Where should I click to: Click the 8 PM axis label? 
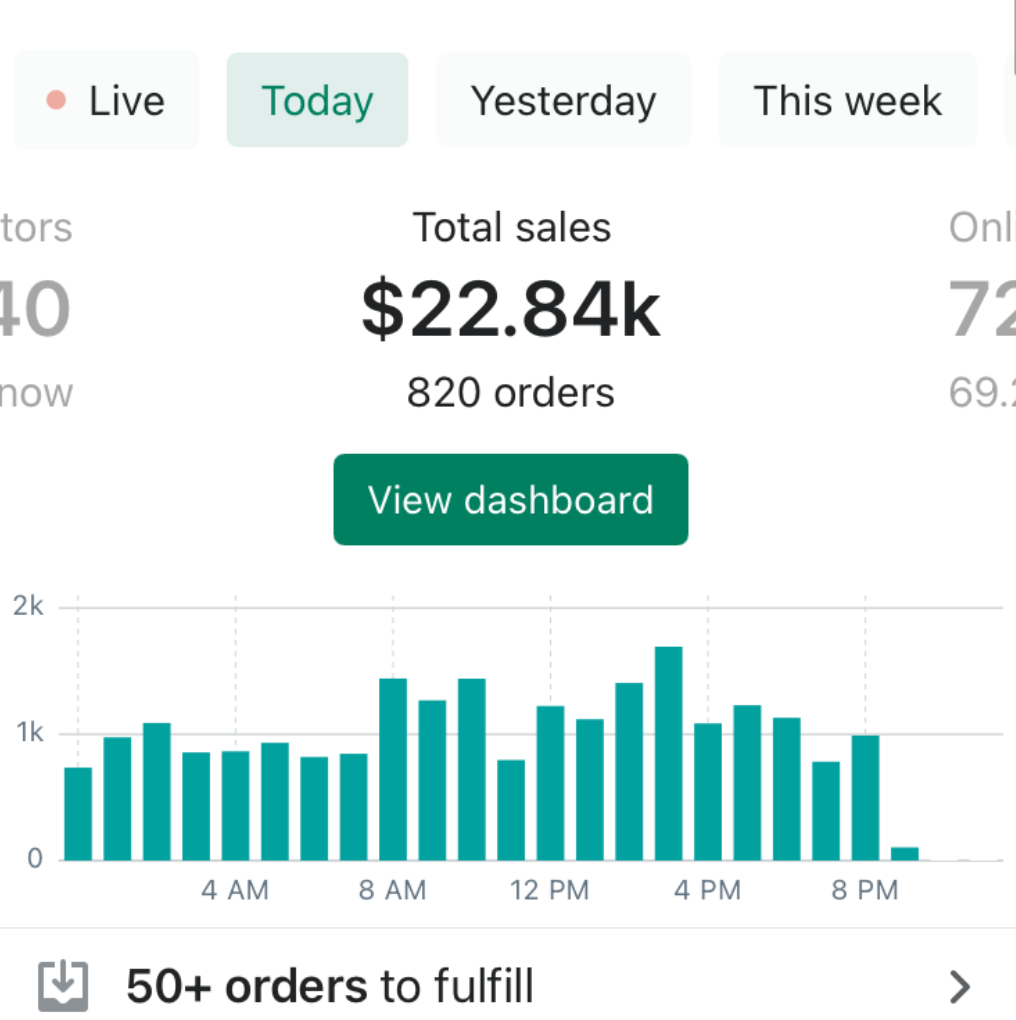point(865,890)
